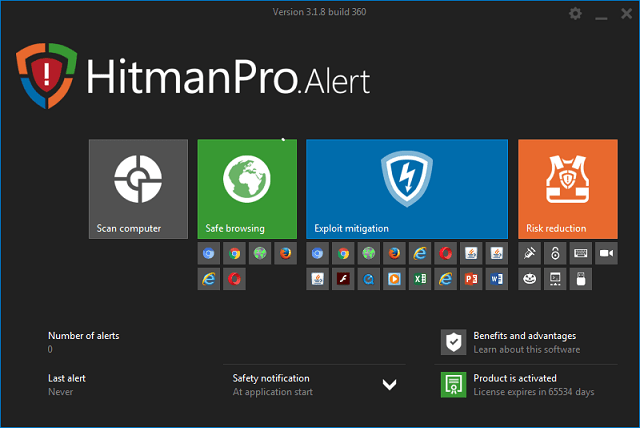The height and width of the screenshot is (428, 640).
Task: Select Windows Media Player icon
Action: point(394,279)
